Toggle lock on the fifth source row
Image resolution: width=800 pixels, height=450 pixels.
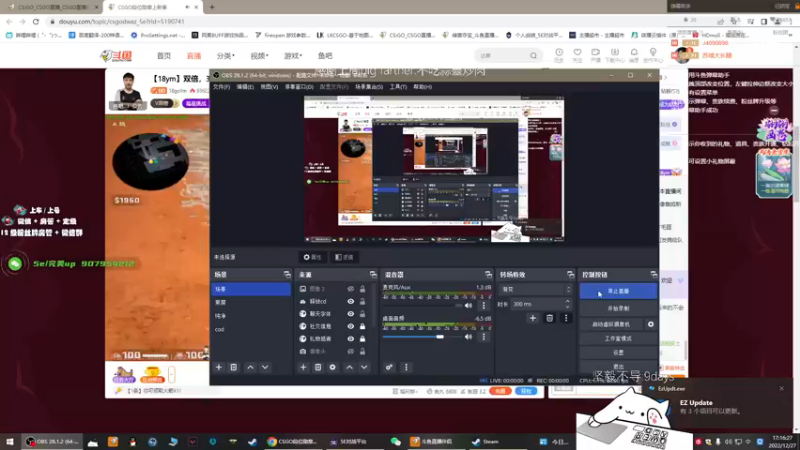[x=362, y=339]
